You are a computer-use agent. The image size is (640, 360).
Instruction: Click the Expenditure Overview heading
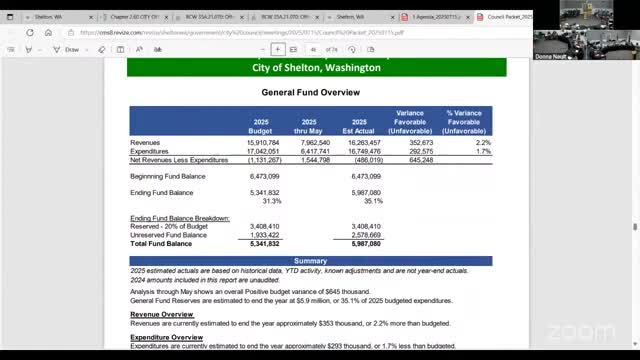[x=167, y=338]
